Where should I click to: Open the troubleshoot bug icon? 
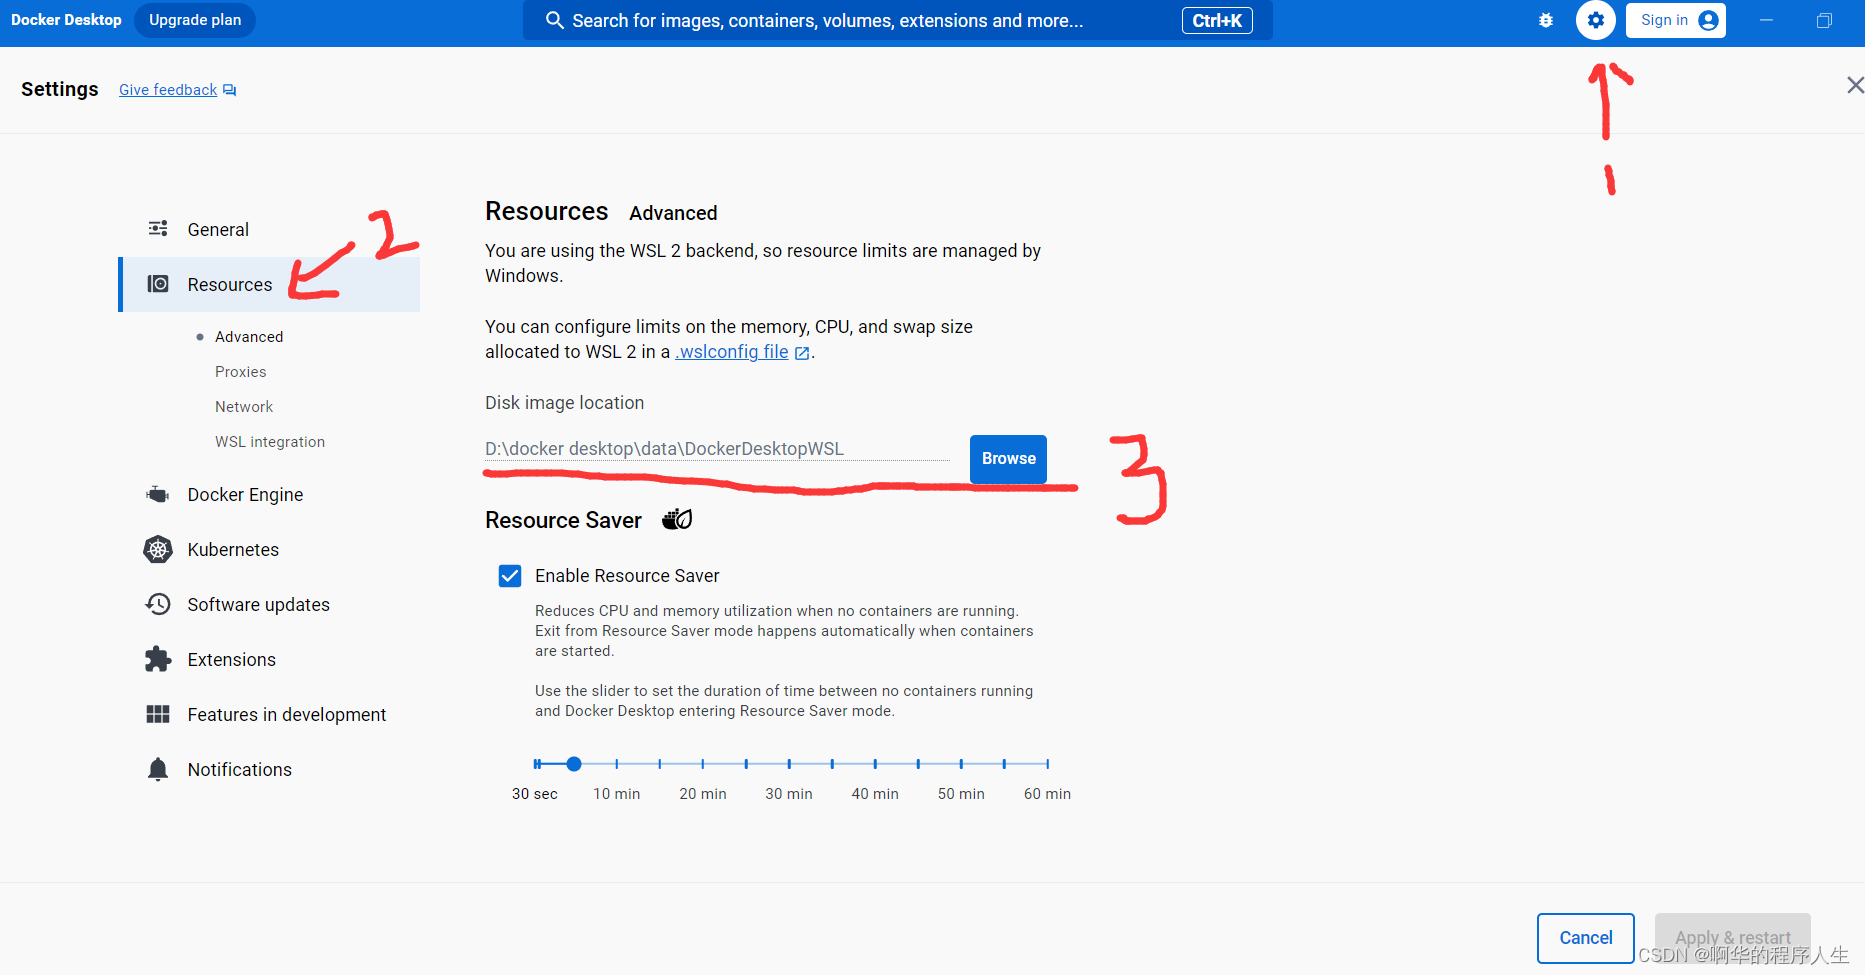[x=1546, y=20]
